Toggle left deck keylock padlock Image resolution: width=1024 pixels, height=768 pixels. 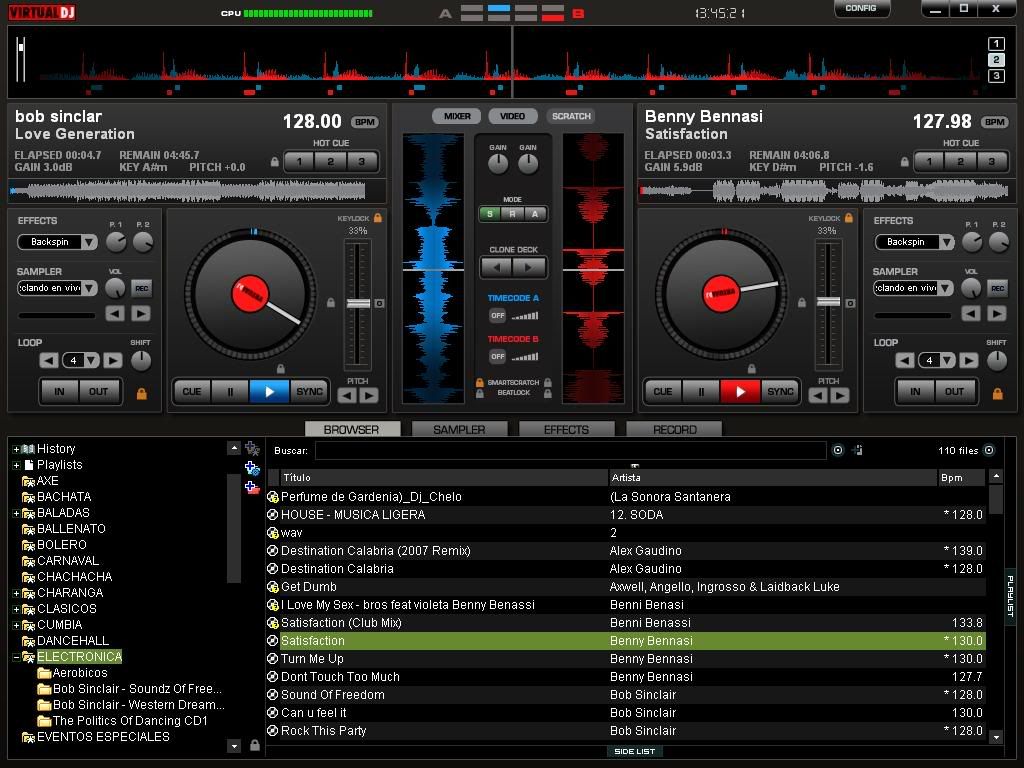pyautogui.click(x=377, y=217)
